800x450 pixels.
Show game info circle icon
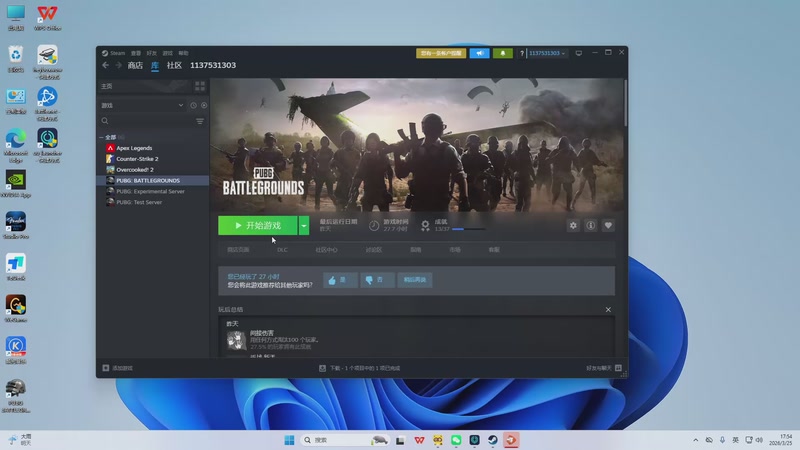tap(590, 226)
